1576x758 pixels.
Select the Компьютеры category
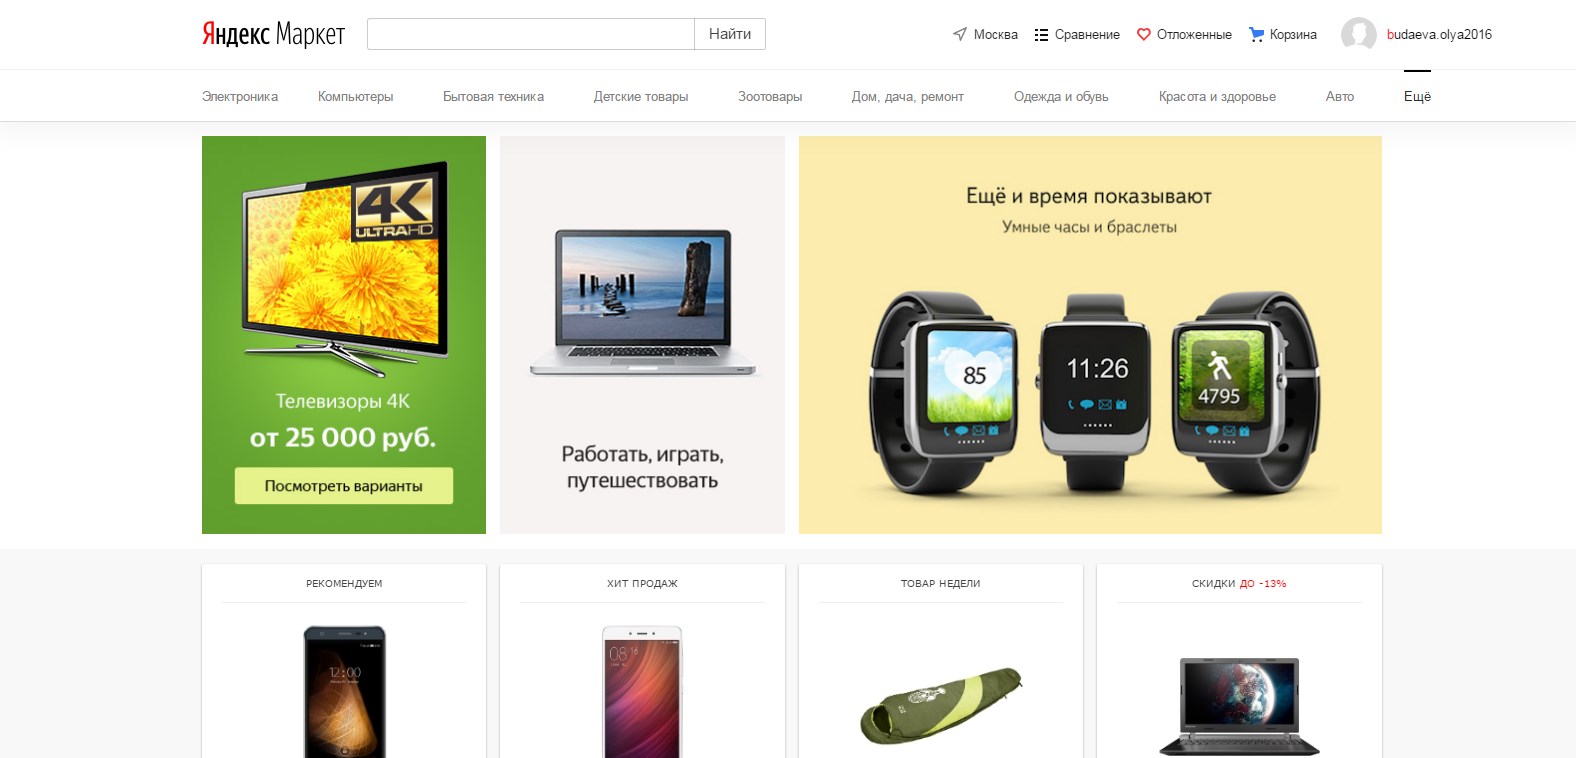tap(355, 96)
